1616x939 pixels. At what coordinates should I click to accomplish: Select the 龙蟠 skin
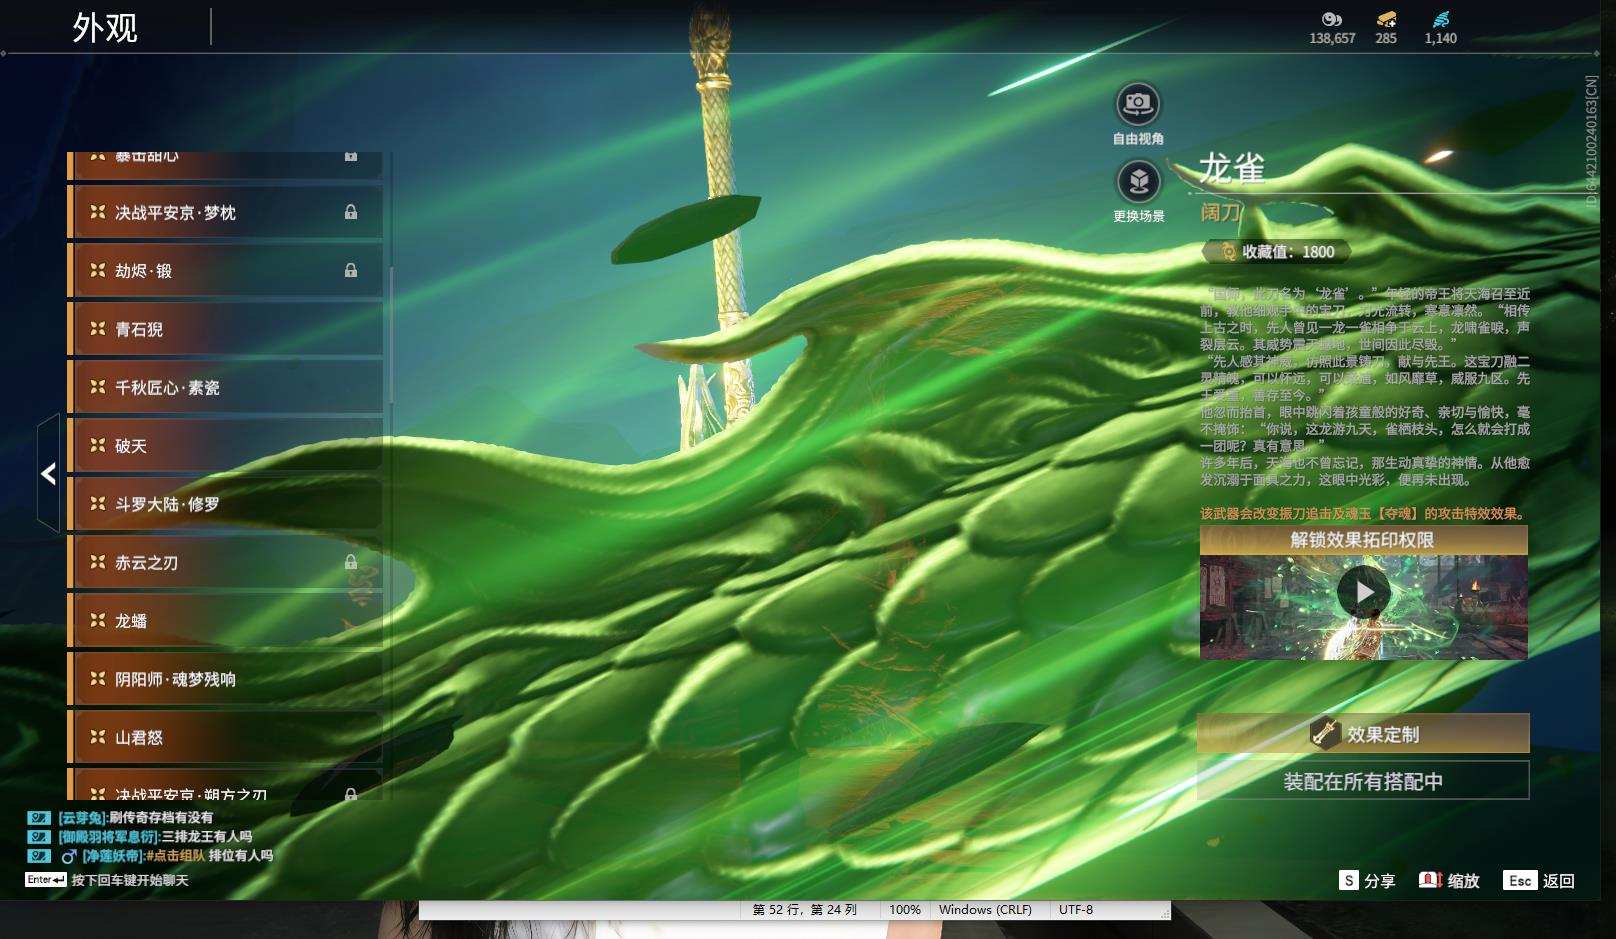coord(225,621)
